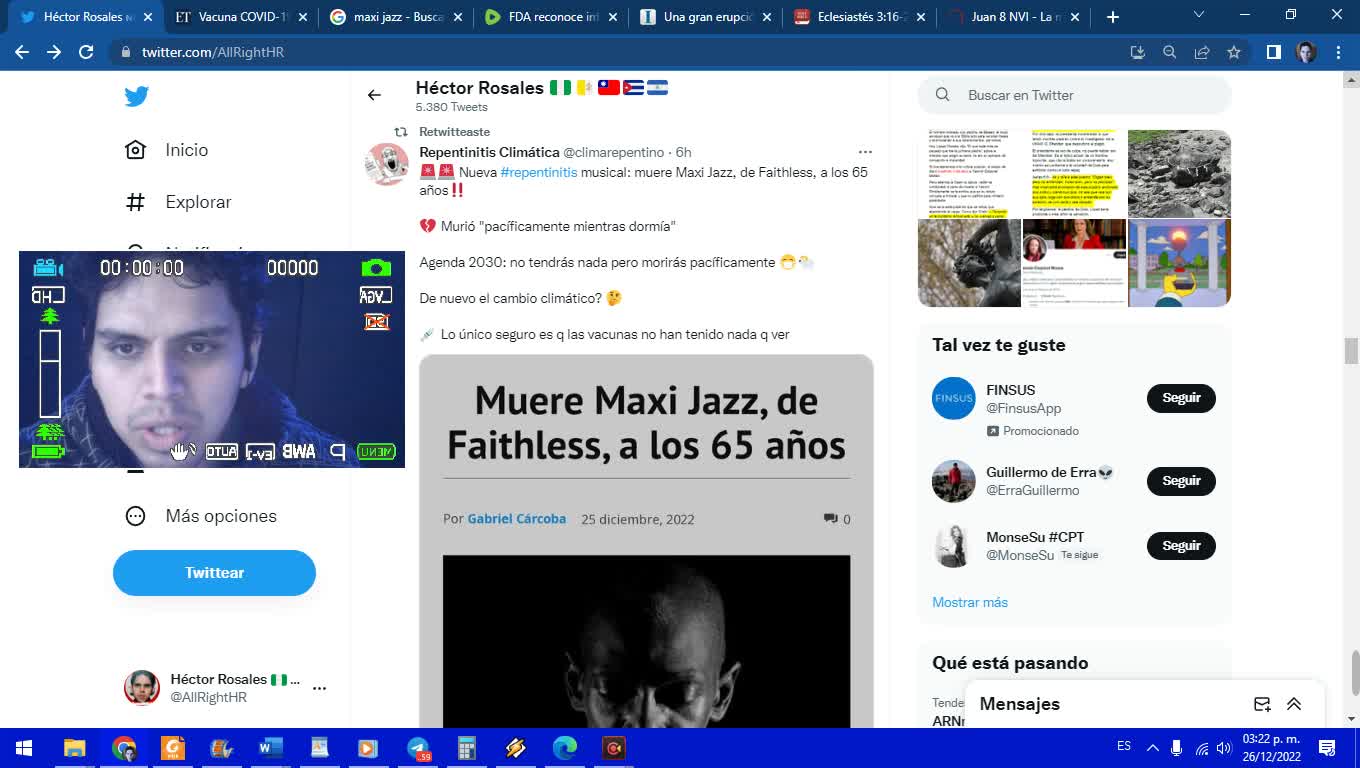The width and height of the screenshot is (1360, 768).
Task: Click the address bar URL
Action: coord(213,52)
